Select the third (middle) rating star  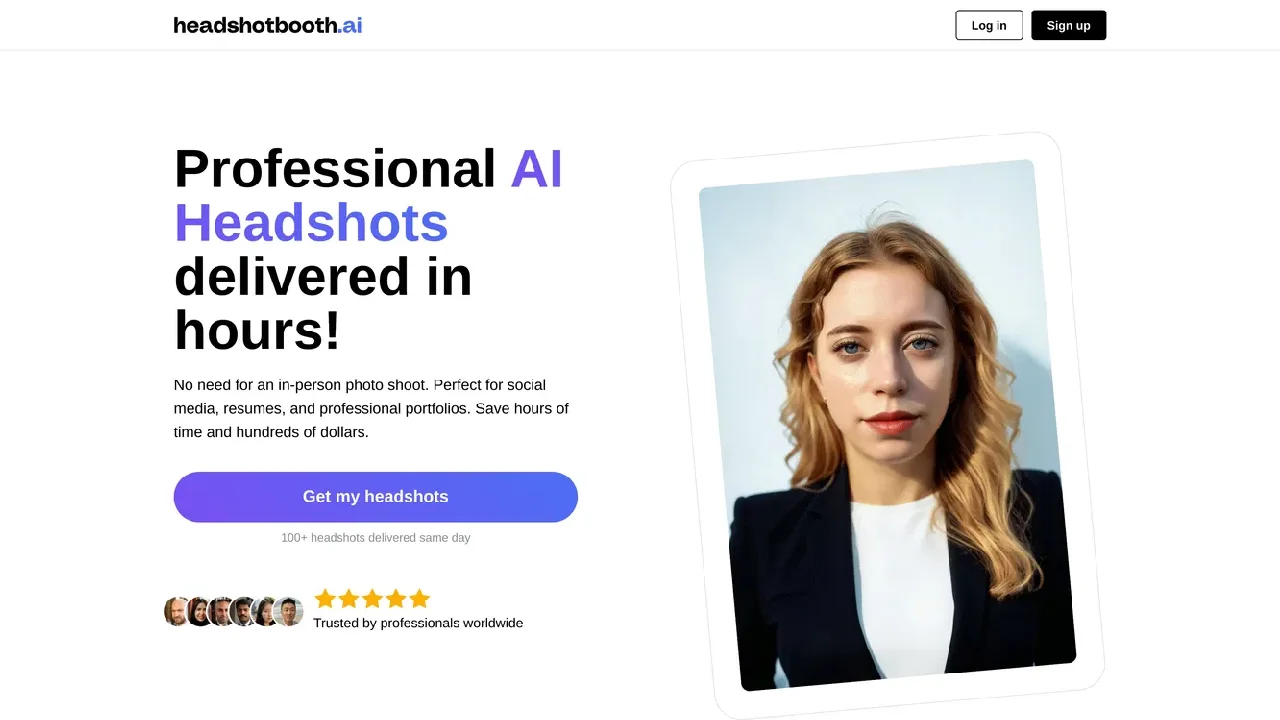[x=372, y=599]
